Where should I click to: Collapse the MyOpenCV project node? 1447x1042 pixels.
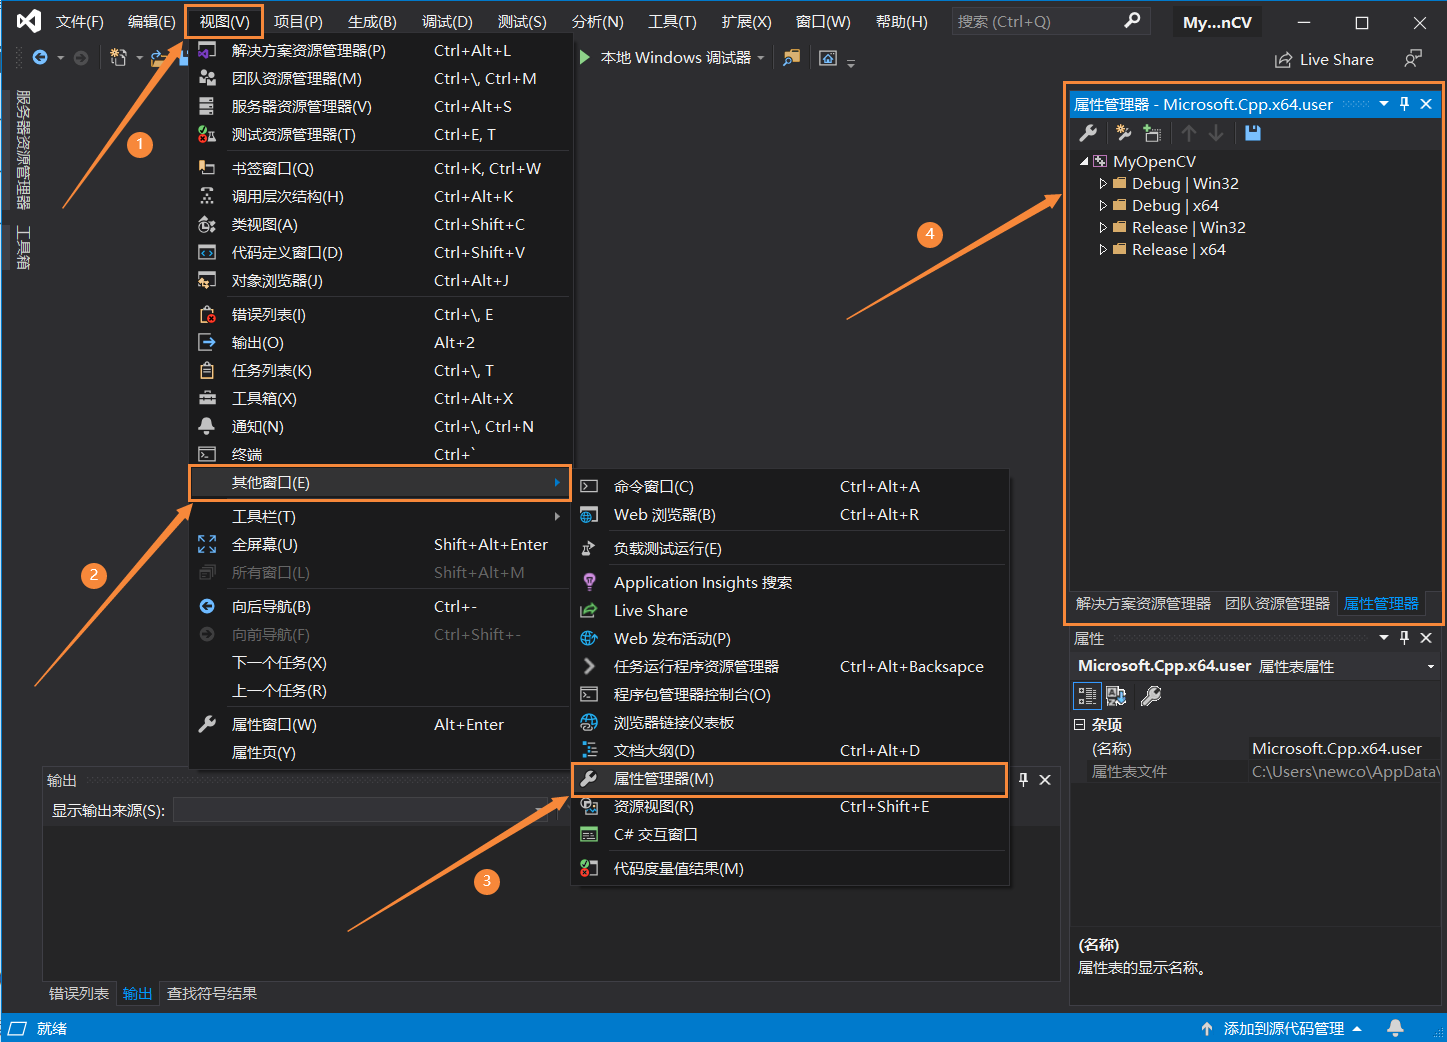click(x=1083, y=161)
